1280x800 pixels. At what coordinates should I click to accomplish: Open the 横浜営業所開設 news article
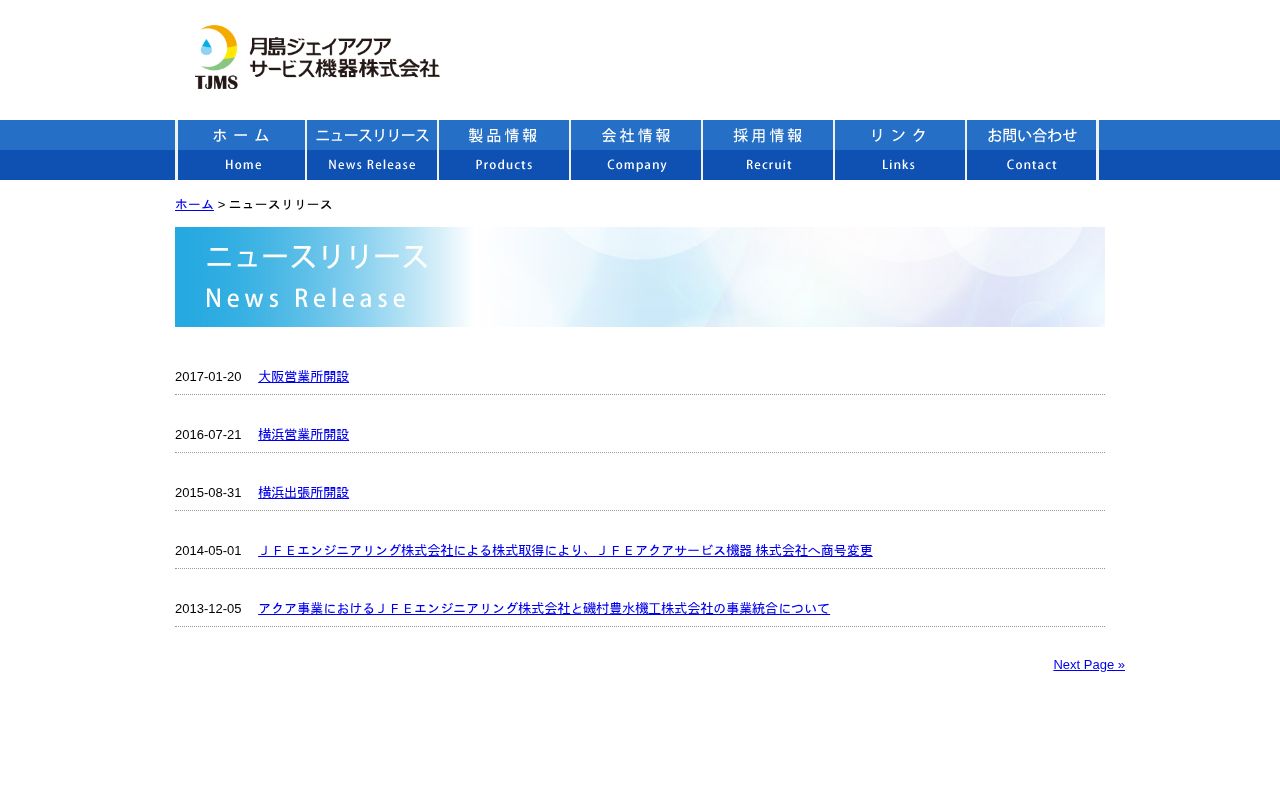tap(303, 435)
